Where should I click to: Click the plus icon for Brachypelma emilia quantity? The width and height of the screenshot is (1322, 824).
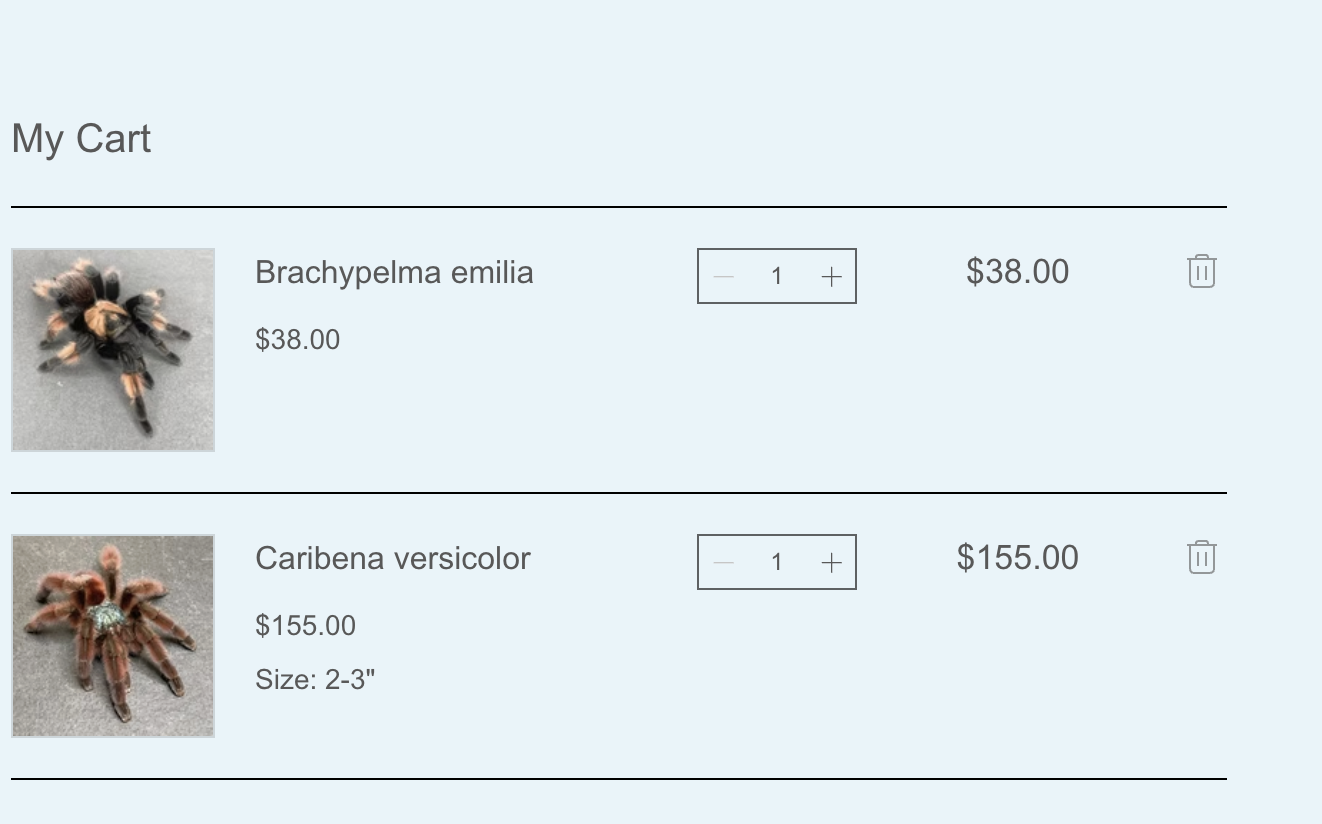point(830,276)
